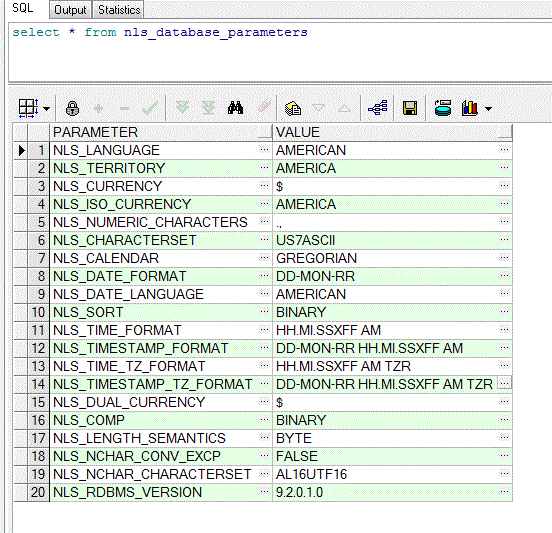552x533 pixels.
Task: Switch to the Statistics tab
Action: pos(119,10)
